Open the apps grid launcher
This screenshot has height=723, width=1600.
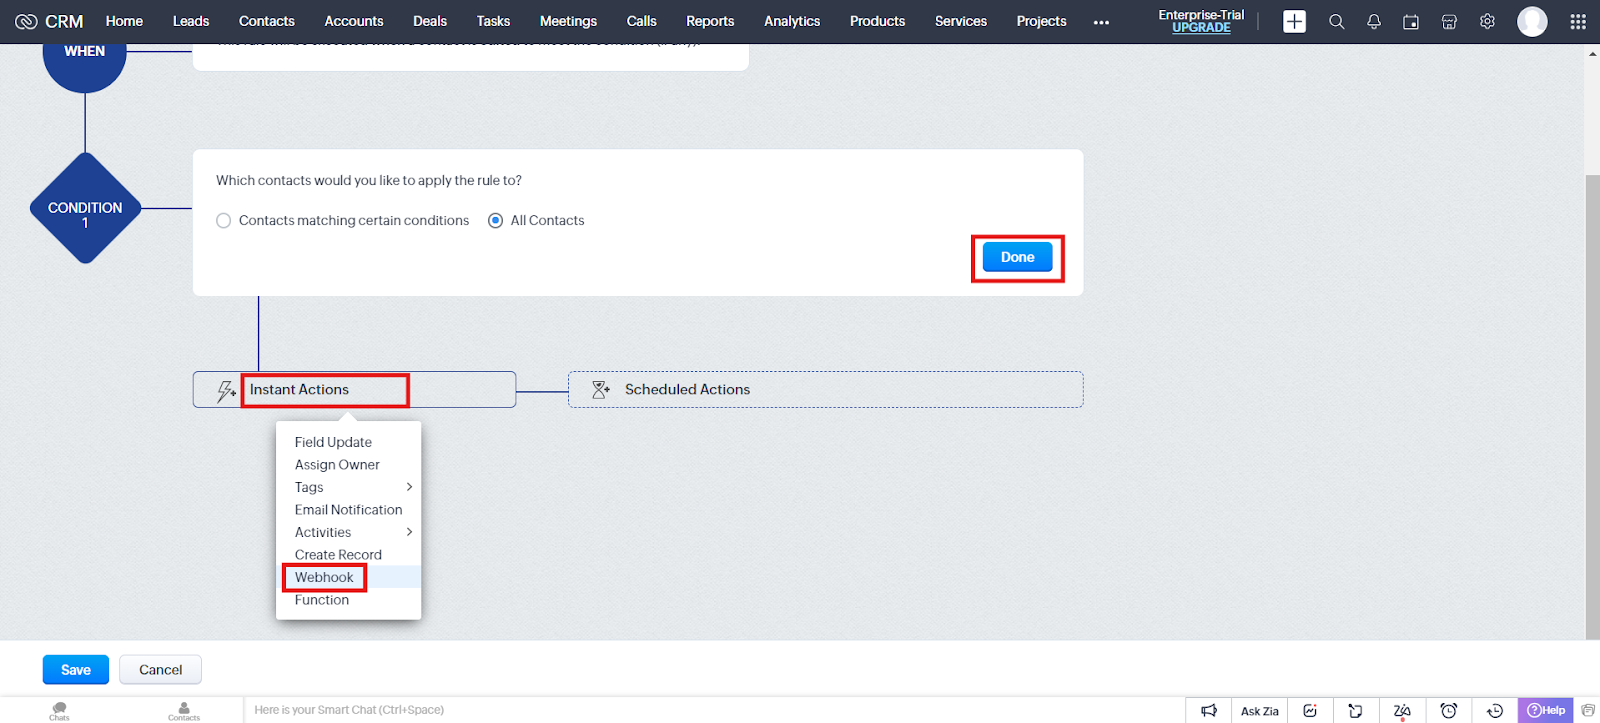(x=1578, y=21)
